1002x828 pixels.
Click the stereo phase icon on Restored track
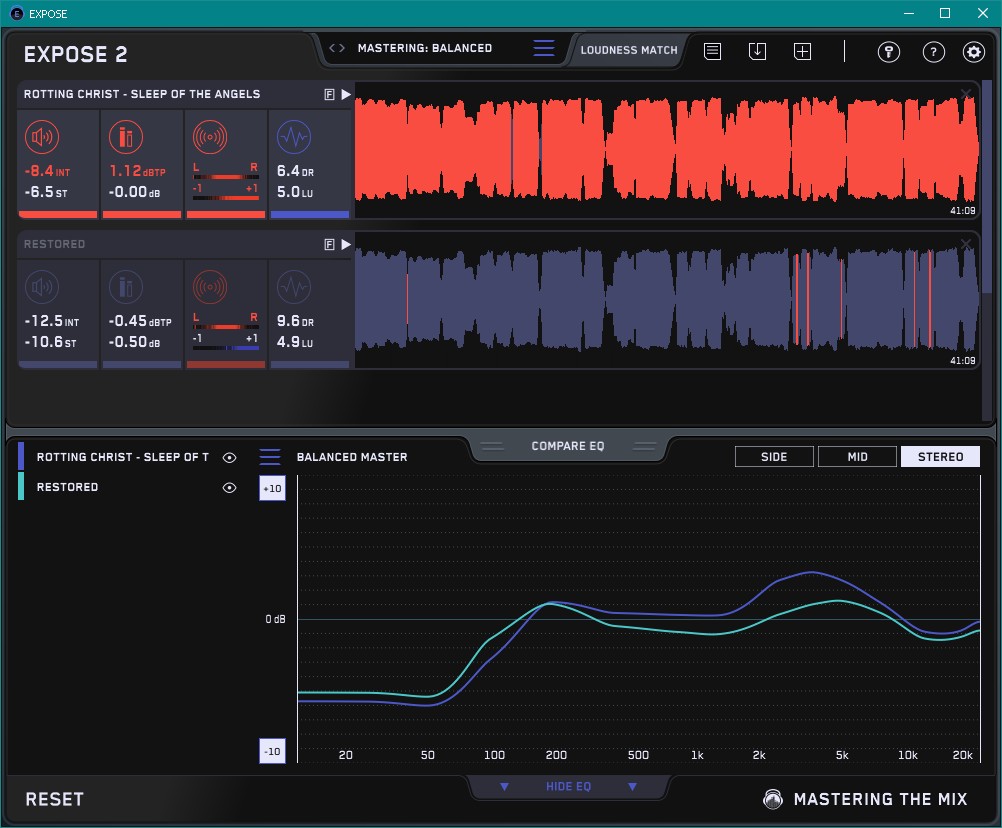click(x=210, y=287)
